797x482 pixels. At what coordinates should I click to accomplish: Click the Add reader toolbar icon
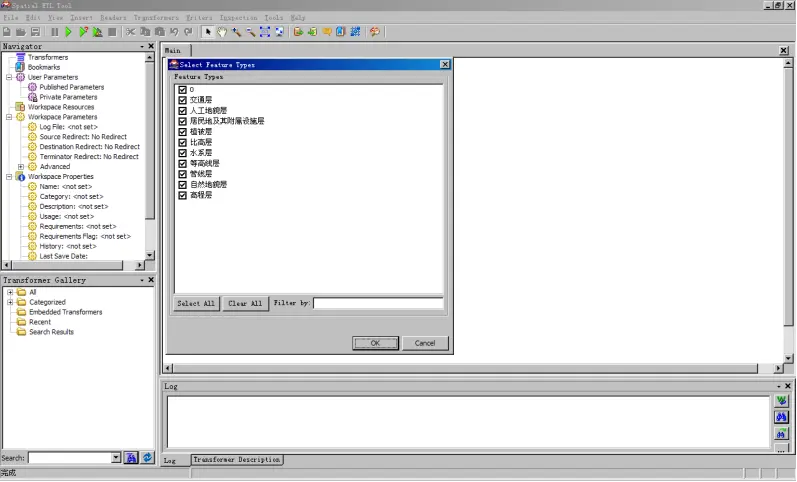tap(298, 32)
